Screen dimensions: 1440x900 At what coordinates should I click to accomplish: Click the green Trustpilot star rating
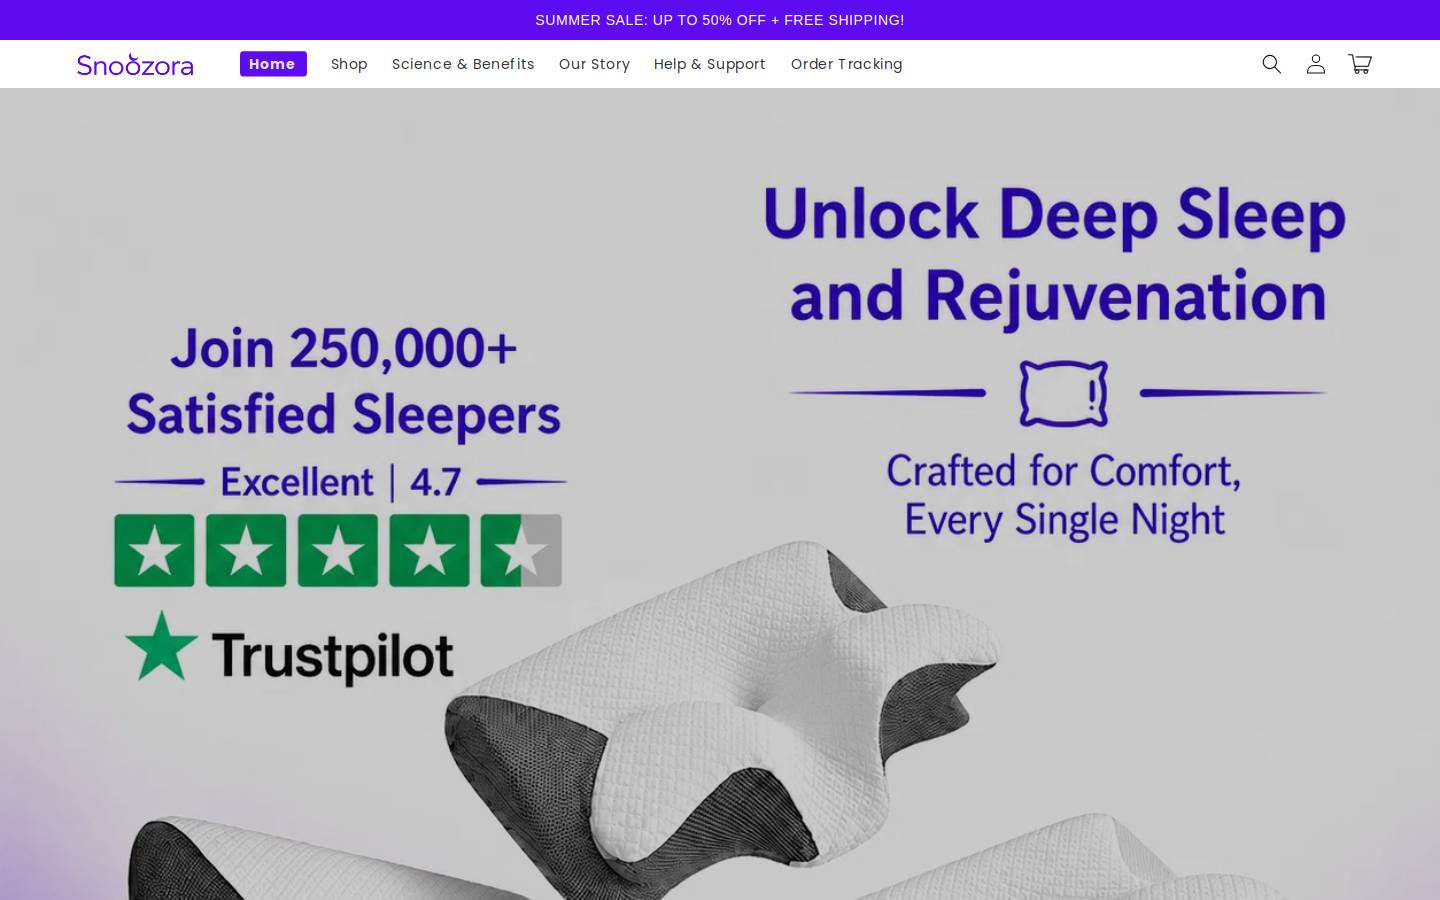[338, 550]
